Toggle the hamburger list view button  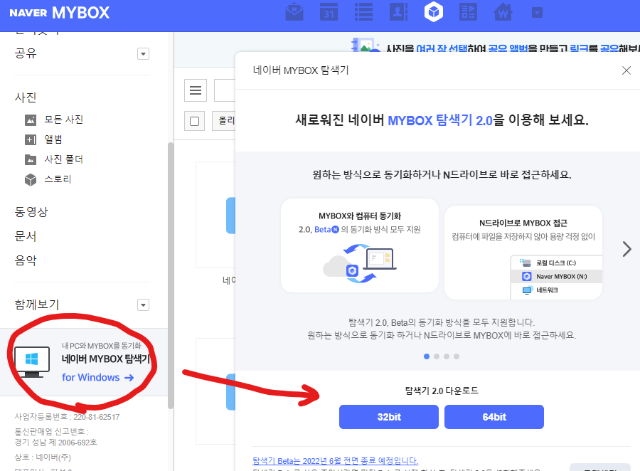(195, 90)
